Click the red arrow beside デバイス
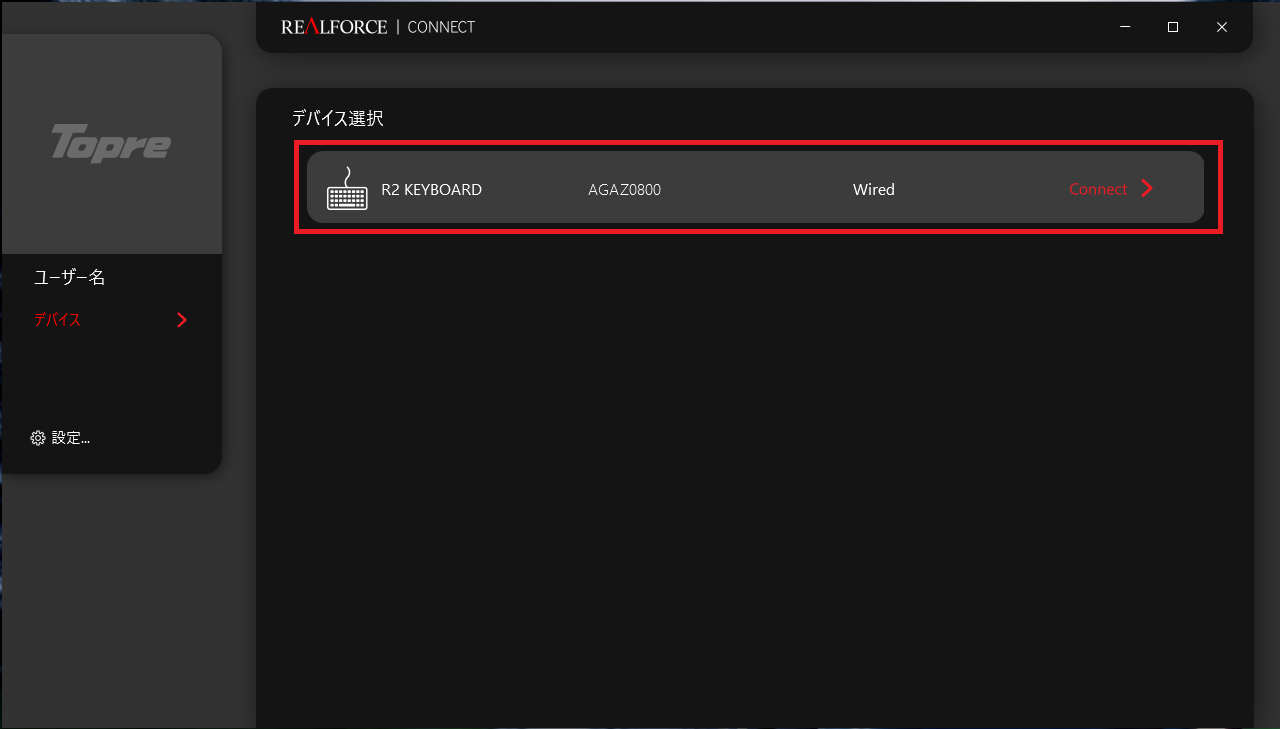The width and height of the screenshot is (1280, 729). (x=181, y=320)
